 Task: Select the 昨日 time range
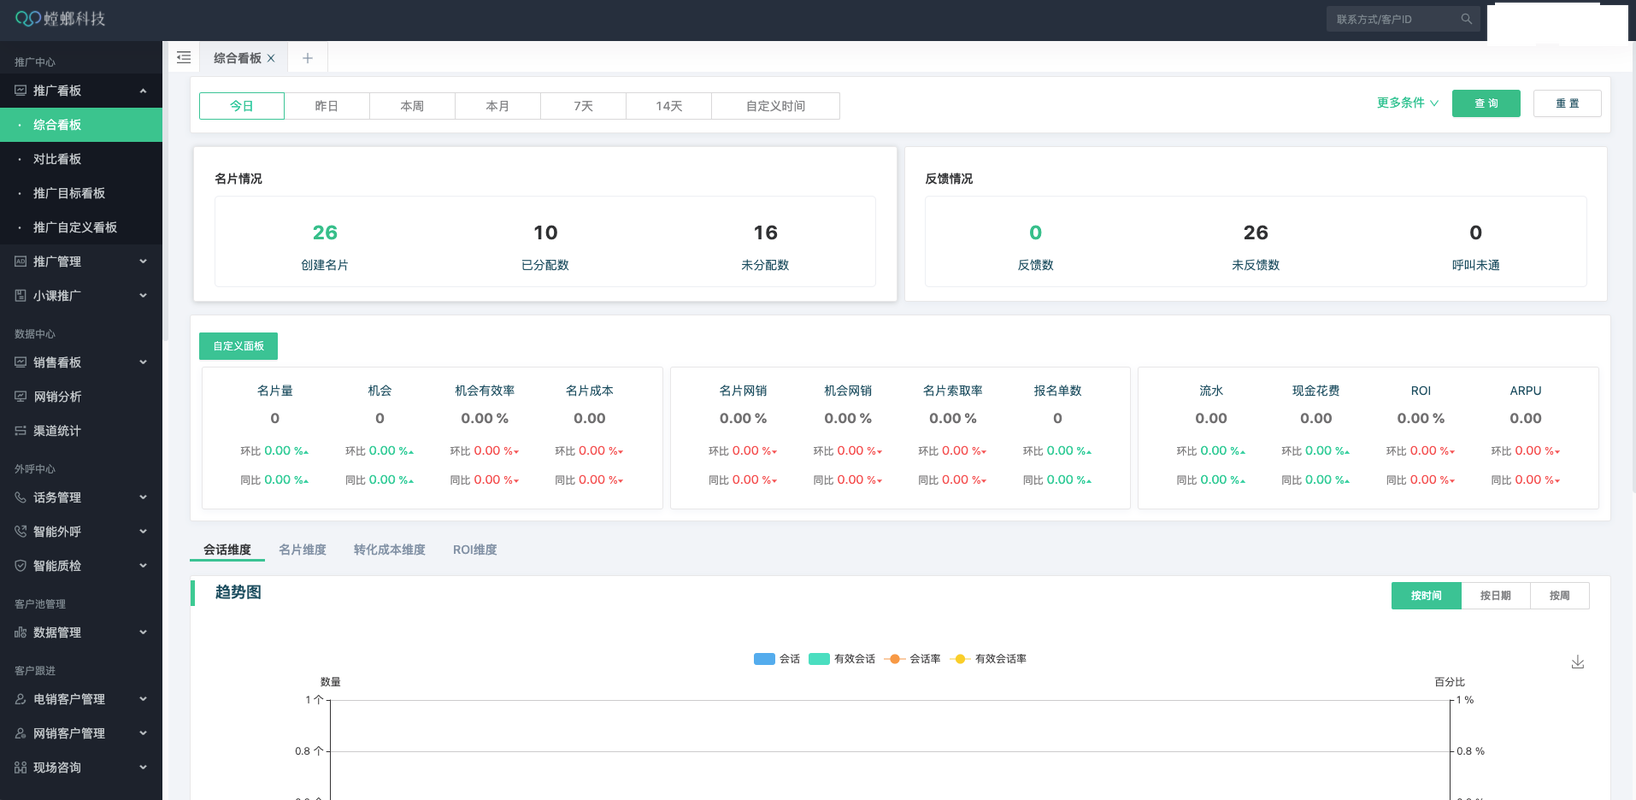[327, 106]
